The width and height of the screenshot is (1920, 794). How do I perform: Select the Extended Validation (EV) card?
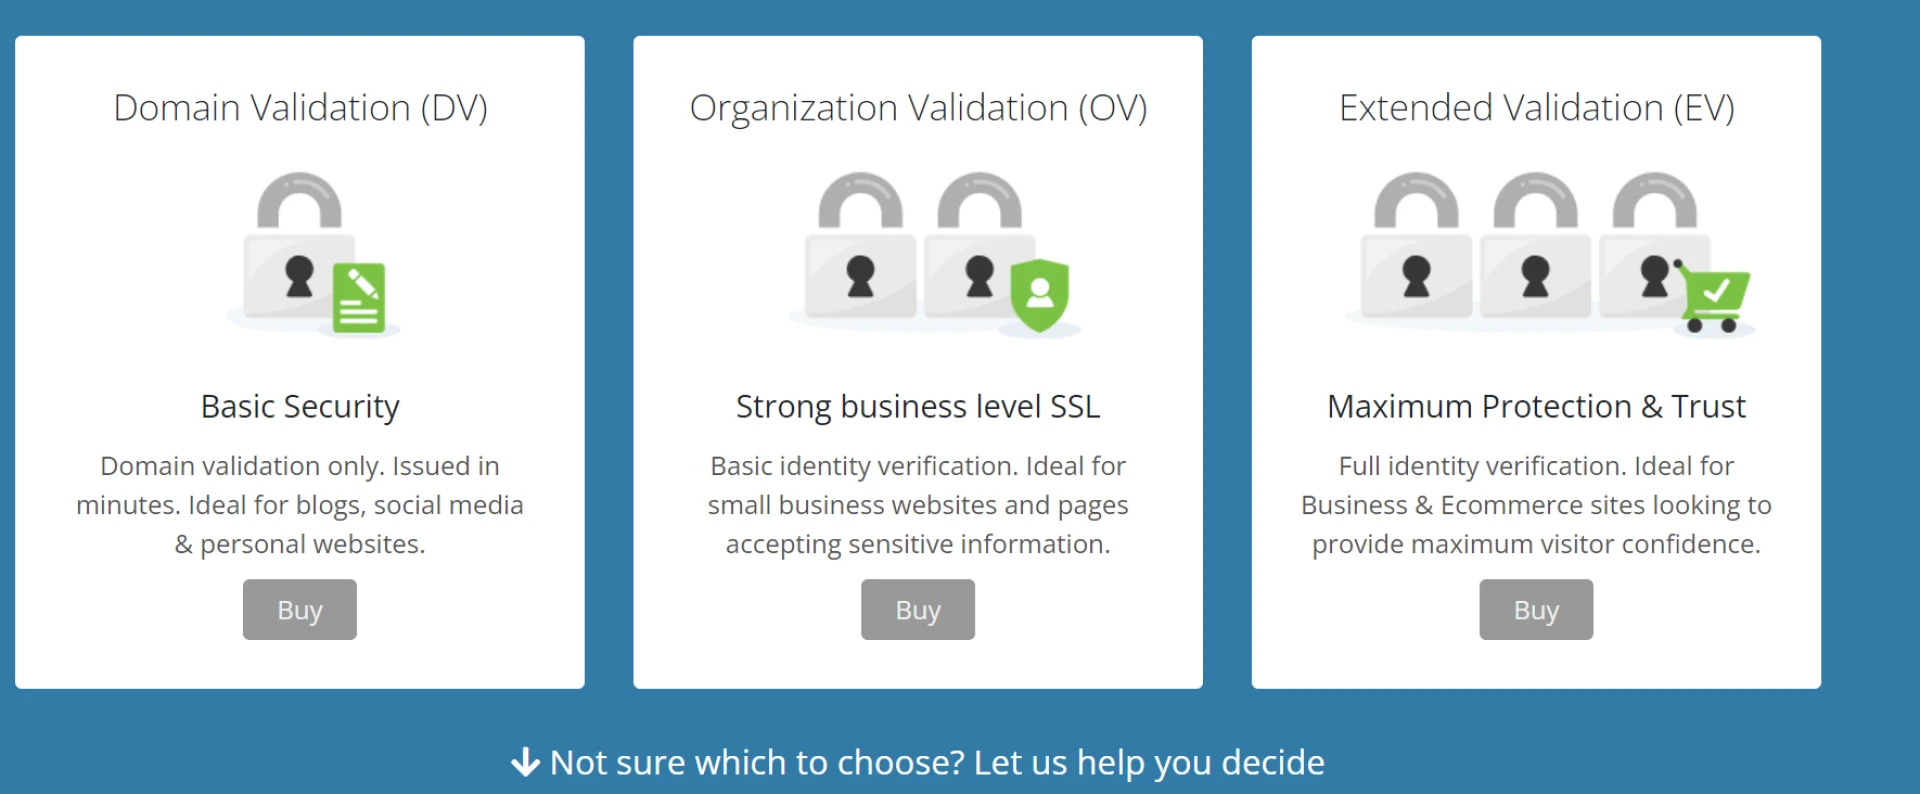(x=1536, y=360)
